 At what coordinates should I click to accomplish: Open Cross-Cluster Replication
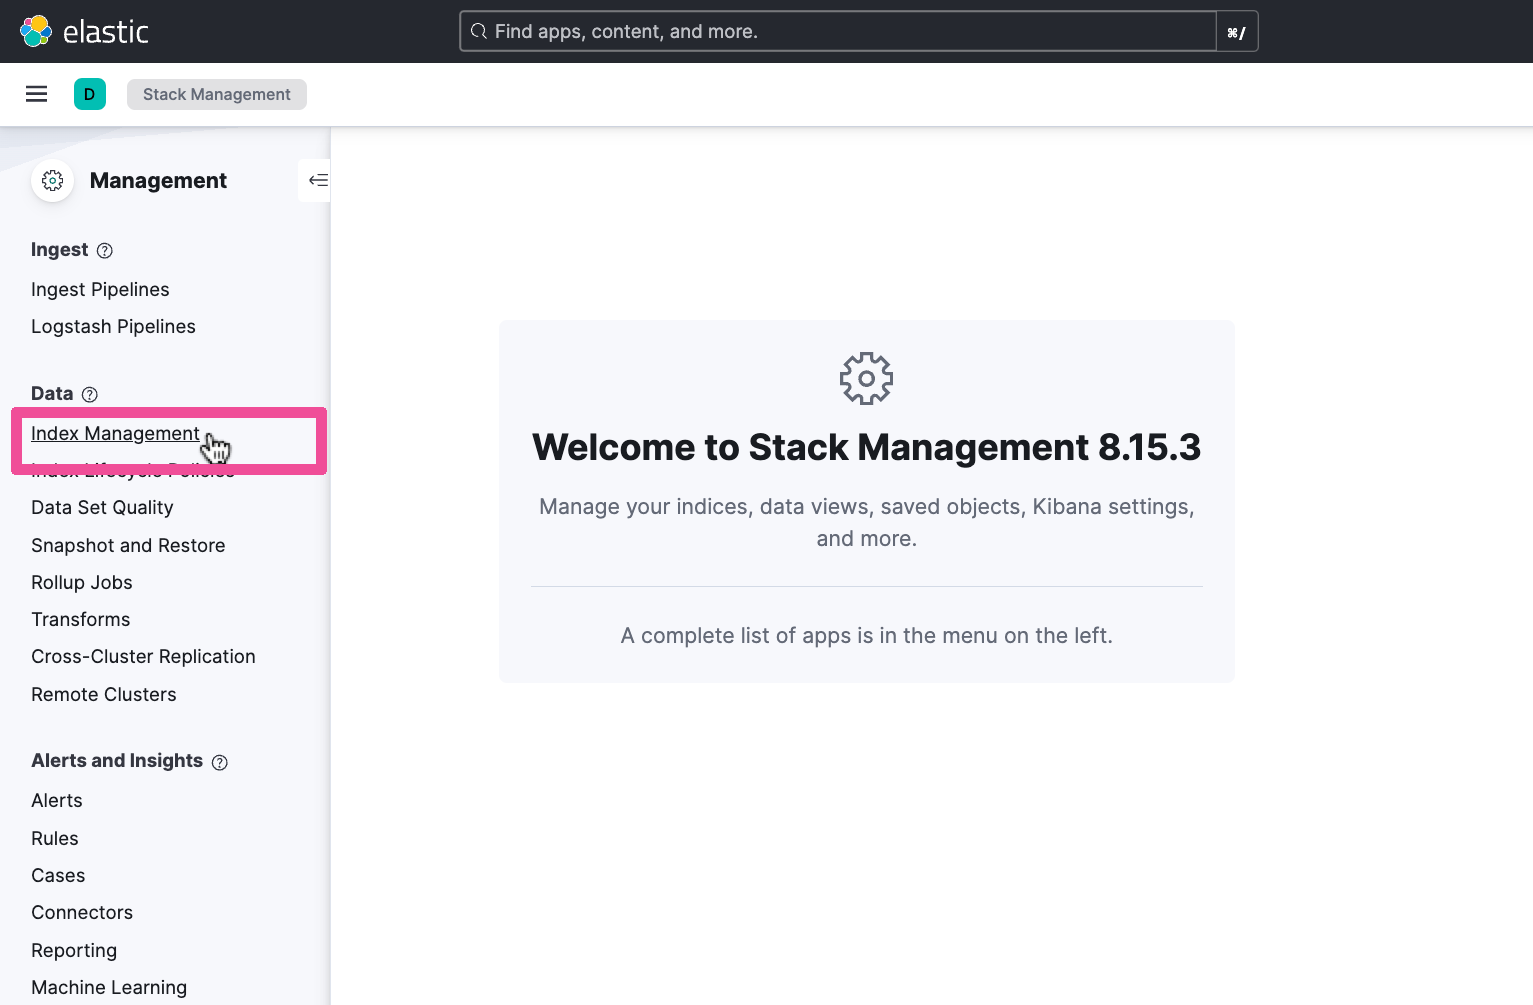143,656
